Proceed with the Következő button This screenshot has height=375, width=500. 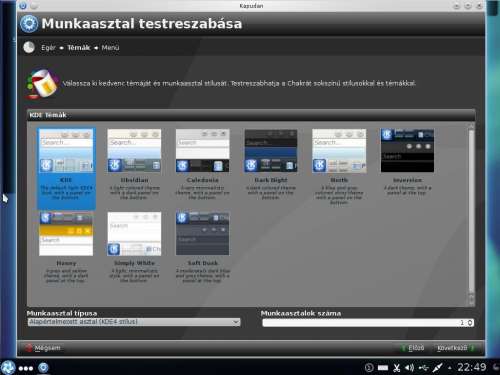pos(455,348)
